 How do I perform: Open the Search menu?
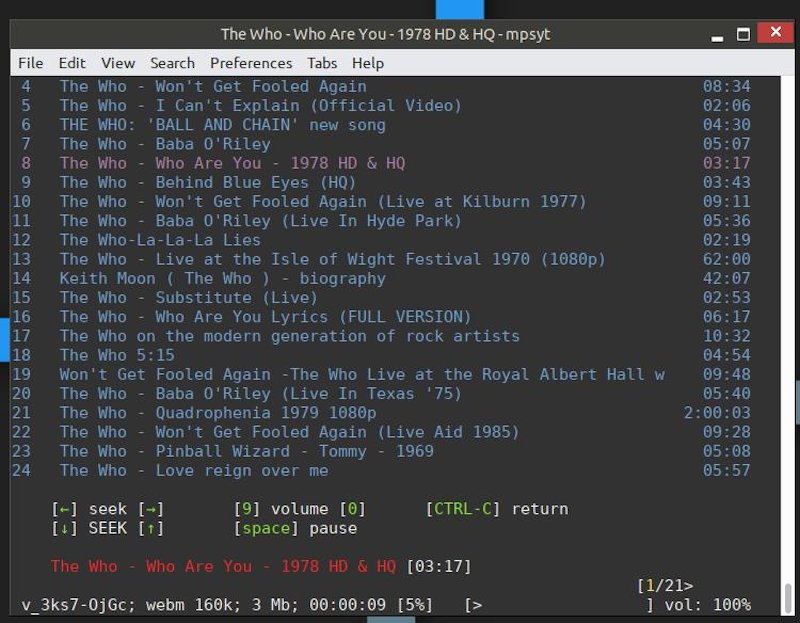pos(172,63)
